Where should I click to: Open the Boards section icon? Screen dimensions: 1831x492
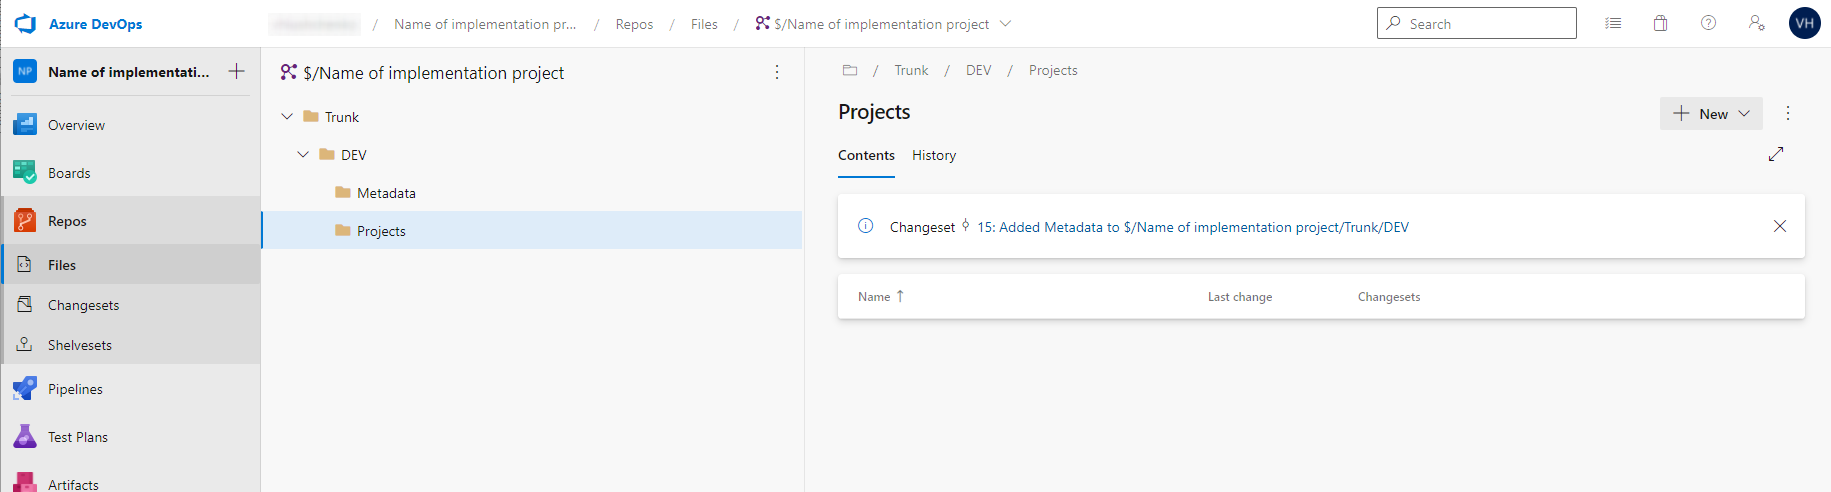click(x=25, y=173)
